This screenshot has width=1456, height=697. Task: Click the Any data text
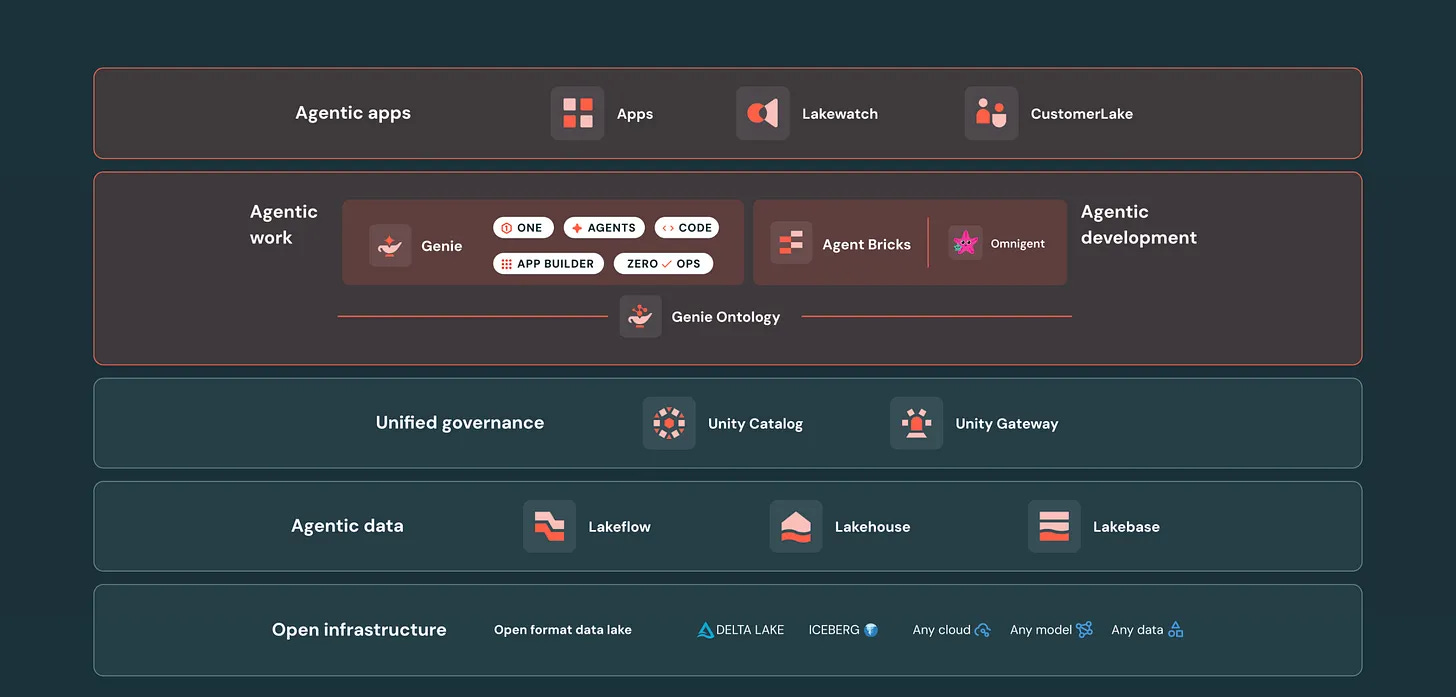(1138, 630)
